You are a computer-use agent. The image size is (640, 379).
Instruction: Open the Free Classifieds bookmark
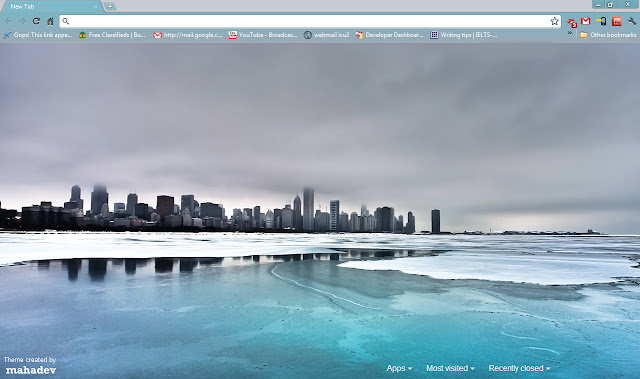[112, 35]
